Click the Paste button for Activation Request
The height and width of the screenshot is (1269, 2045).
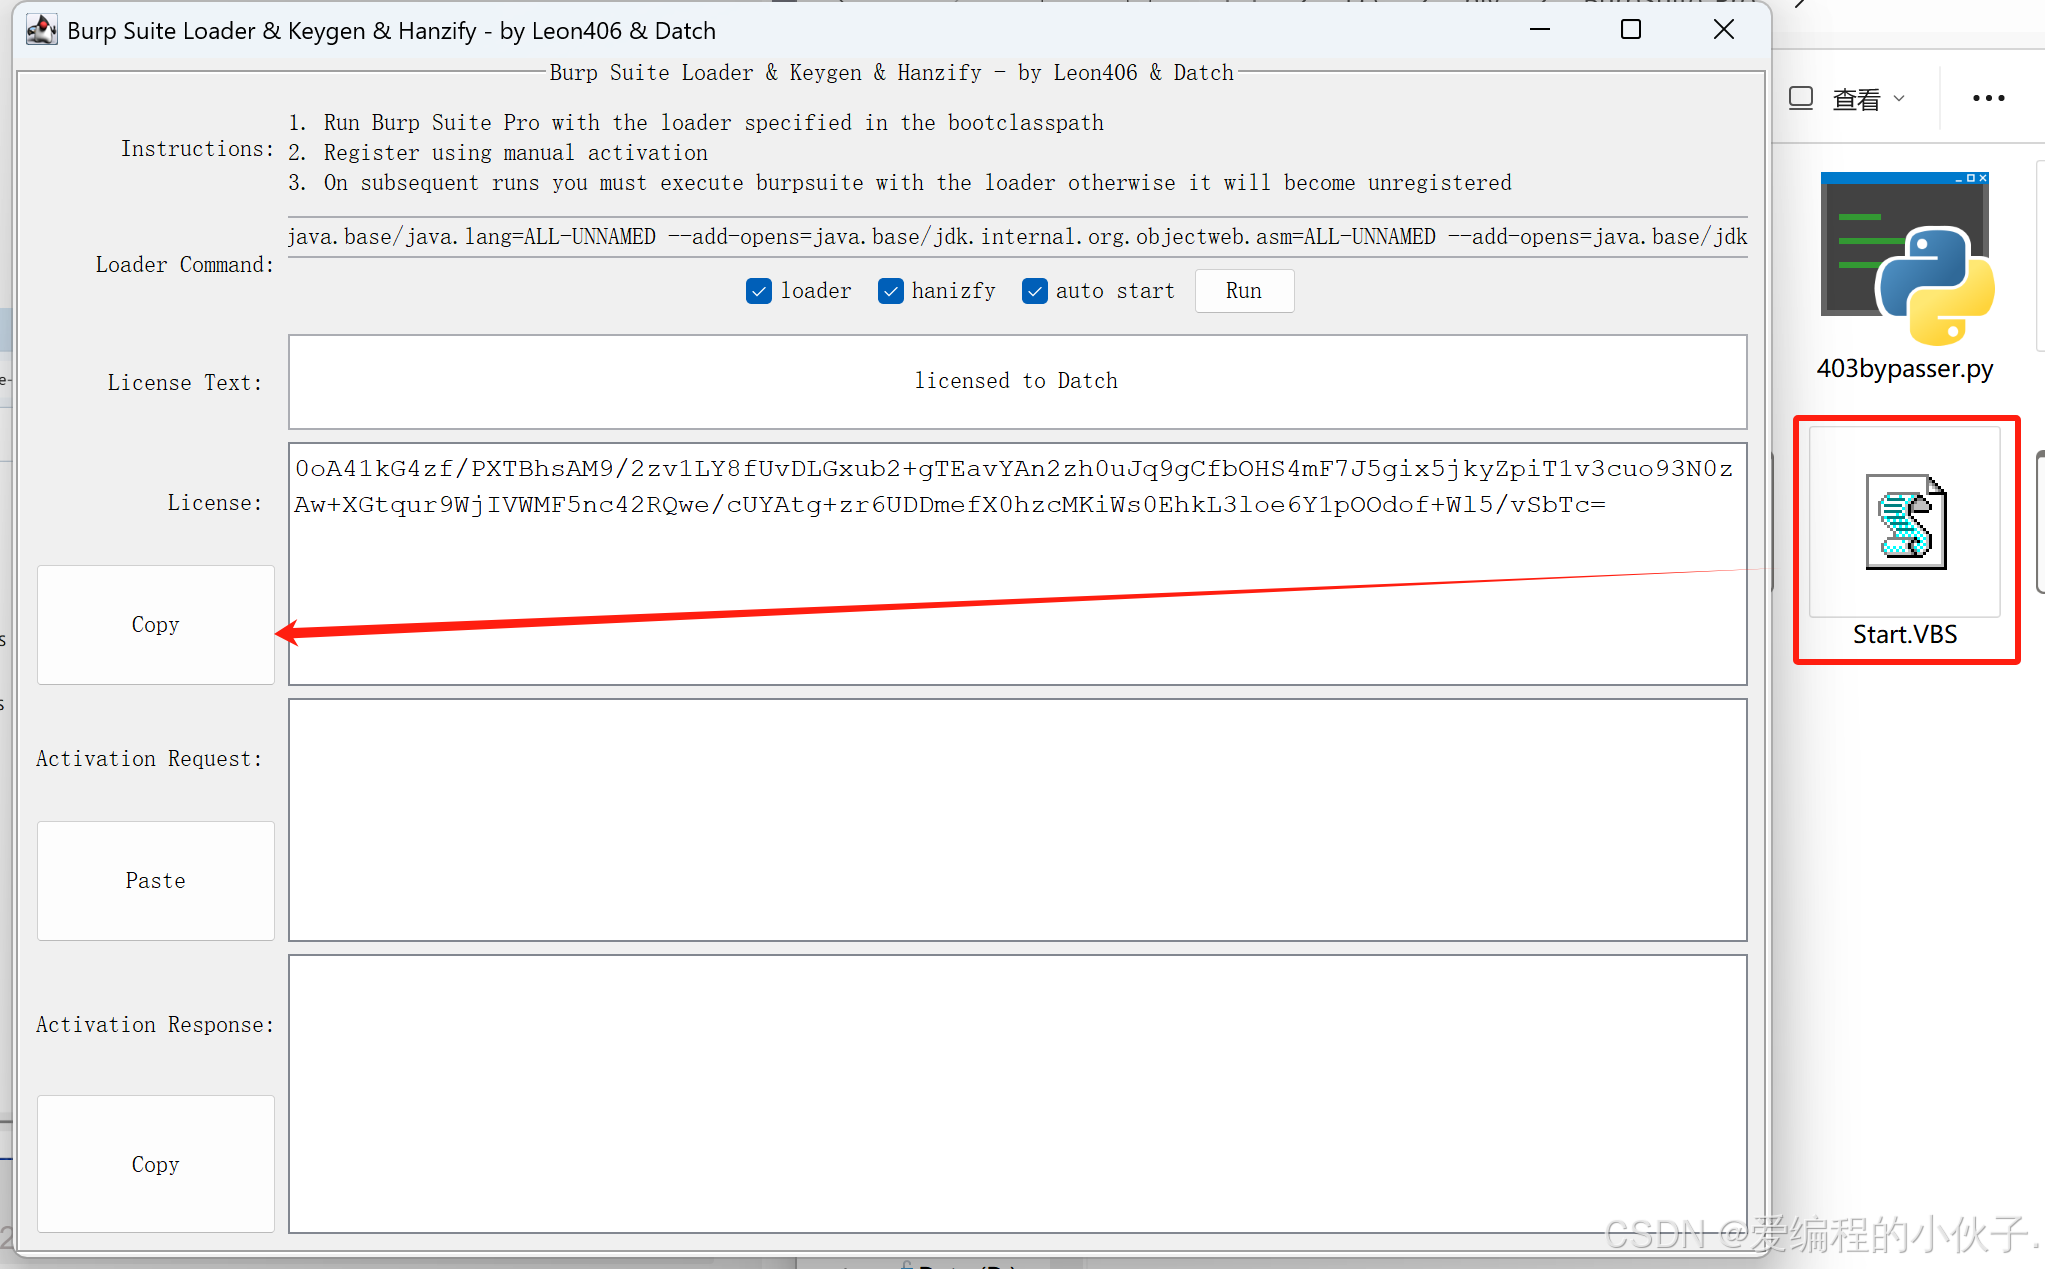(x=155, y=881)
